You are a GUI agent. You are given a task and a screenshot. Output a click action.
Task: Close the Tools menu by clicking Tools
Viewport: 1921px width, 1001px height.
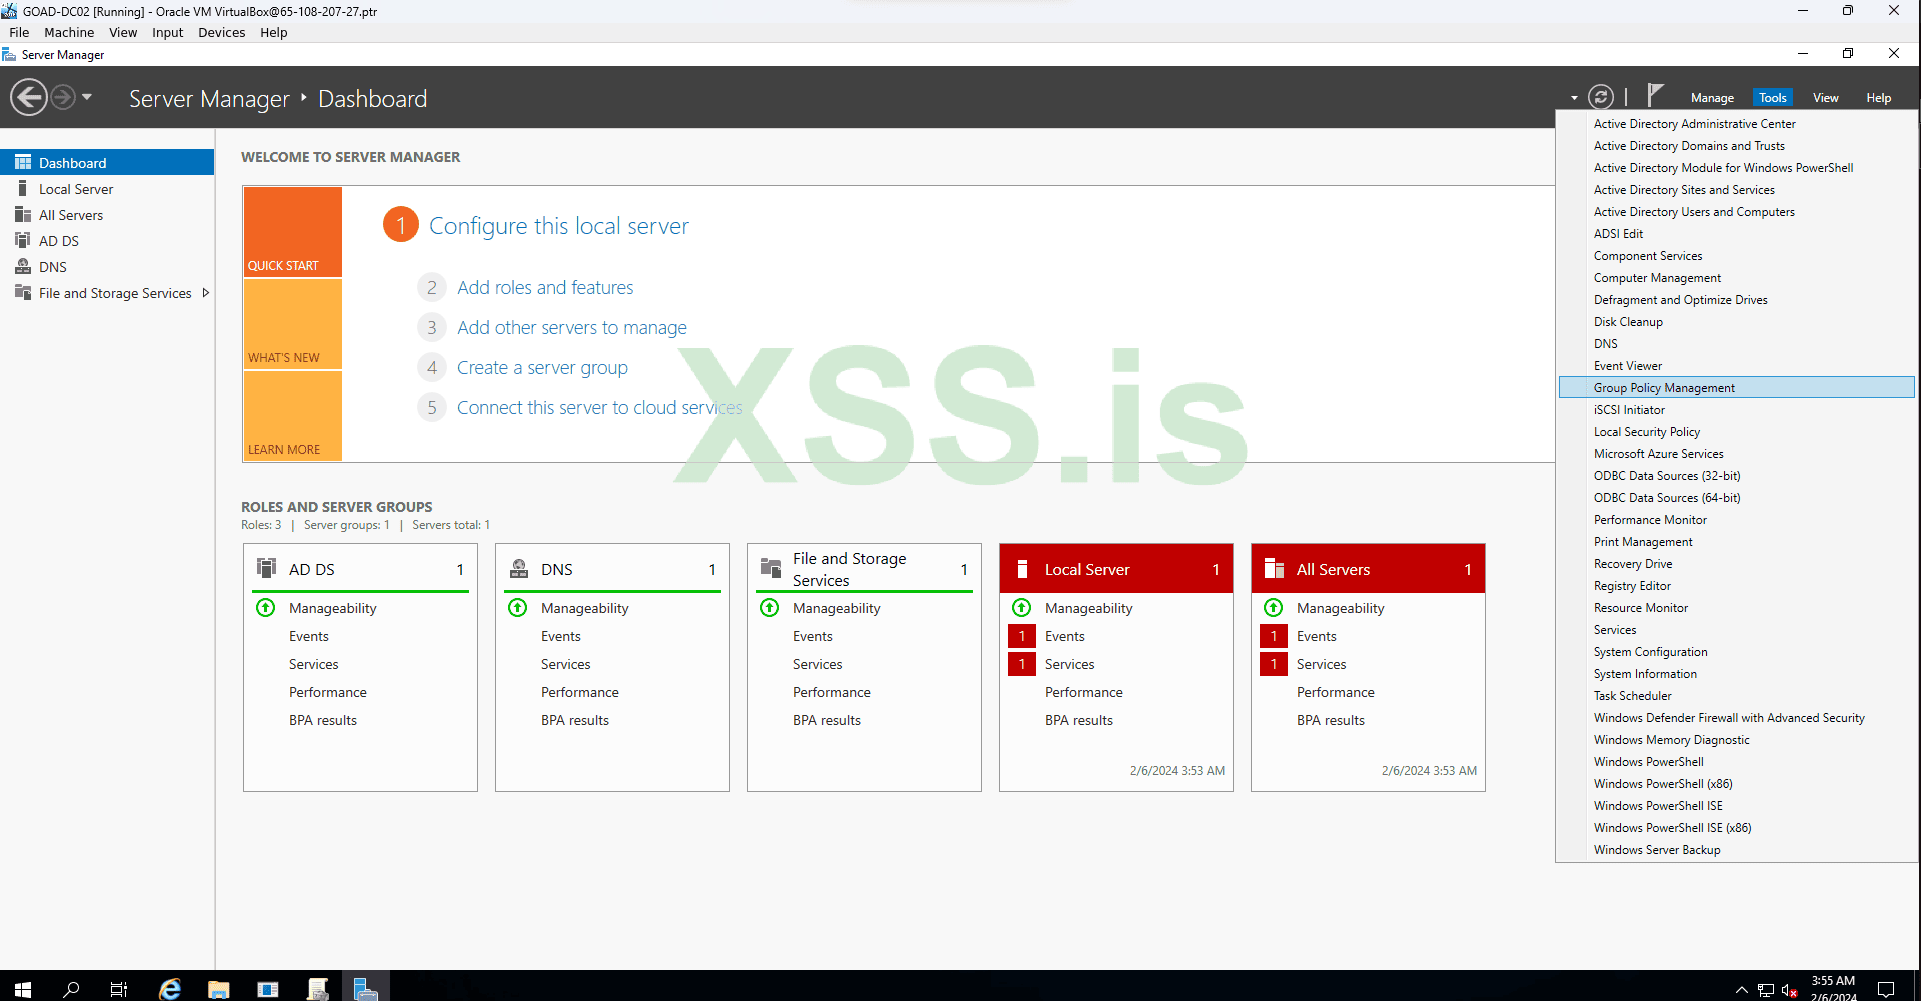click(1773, 98)
